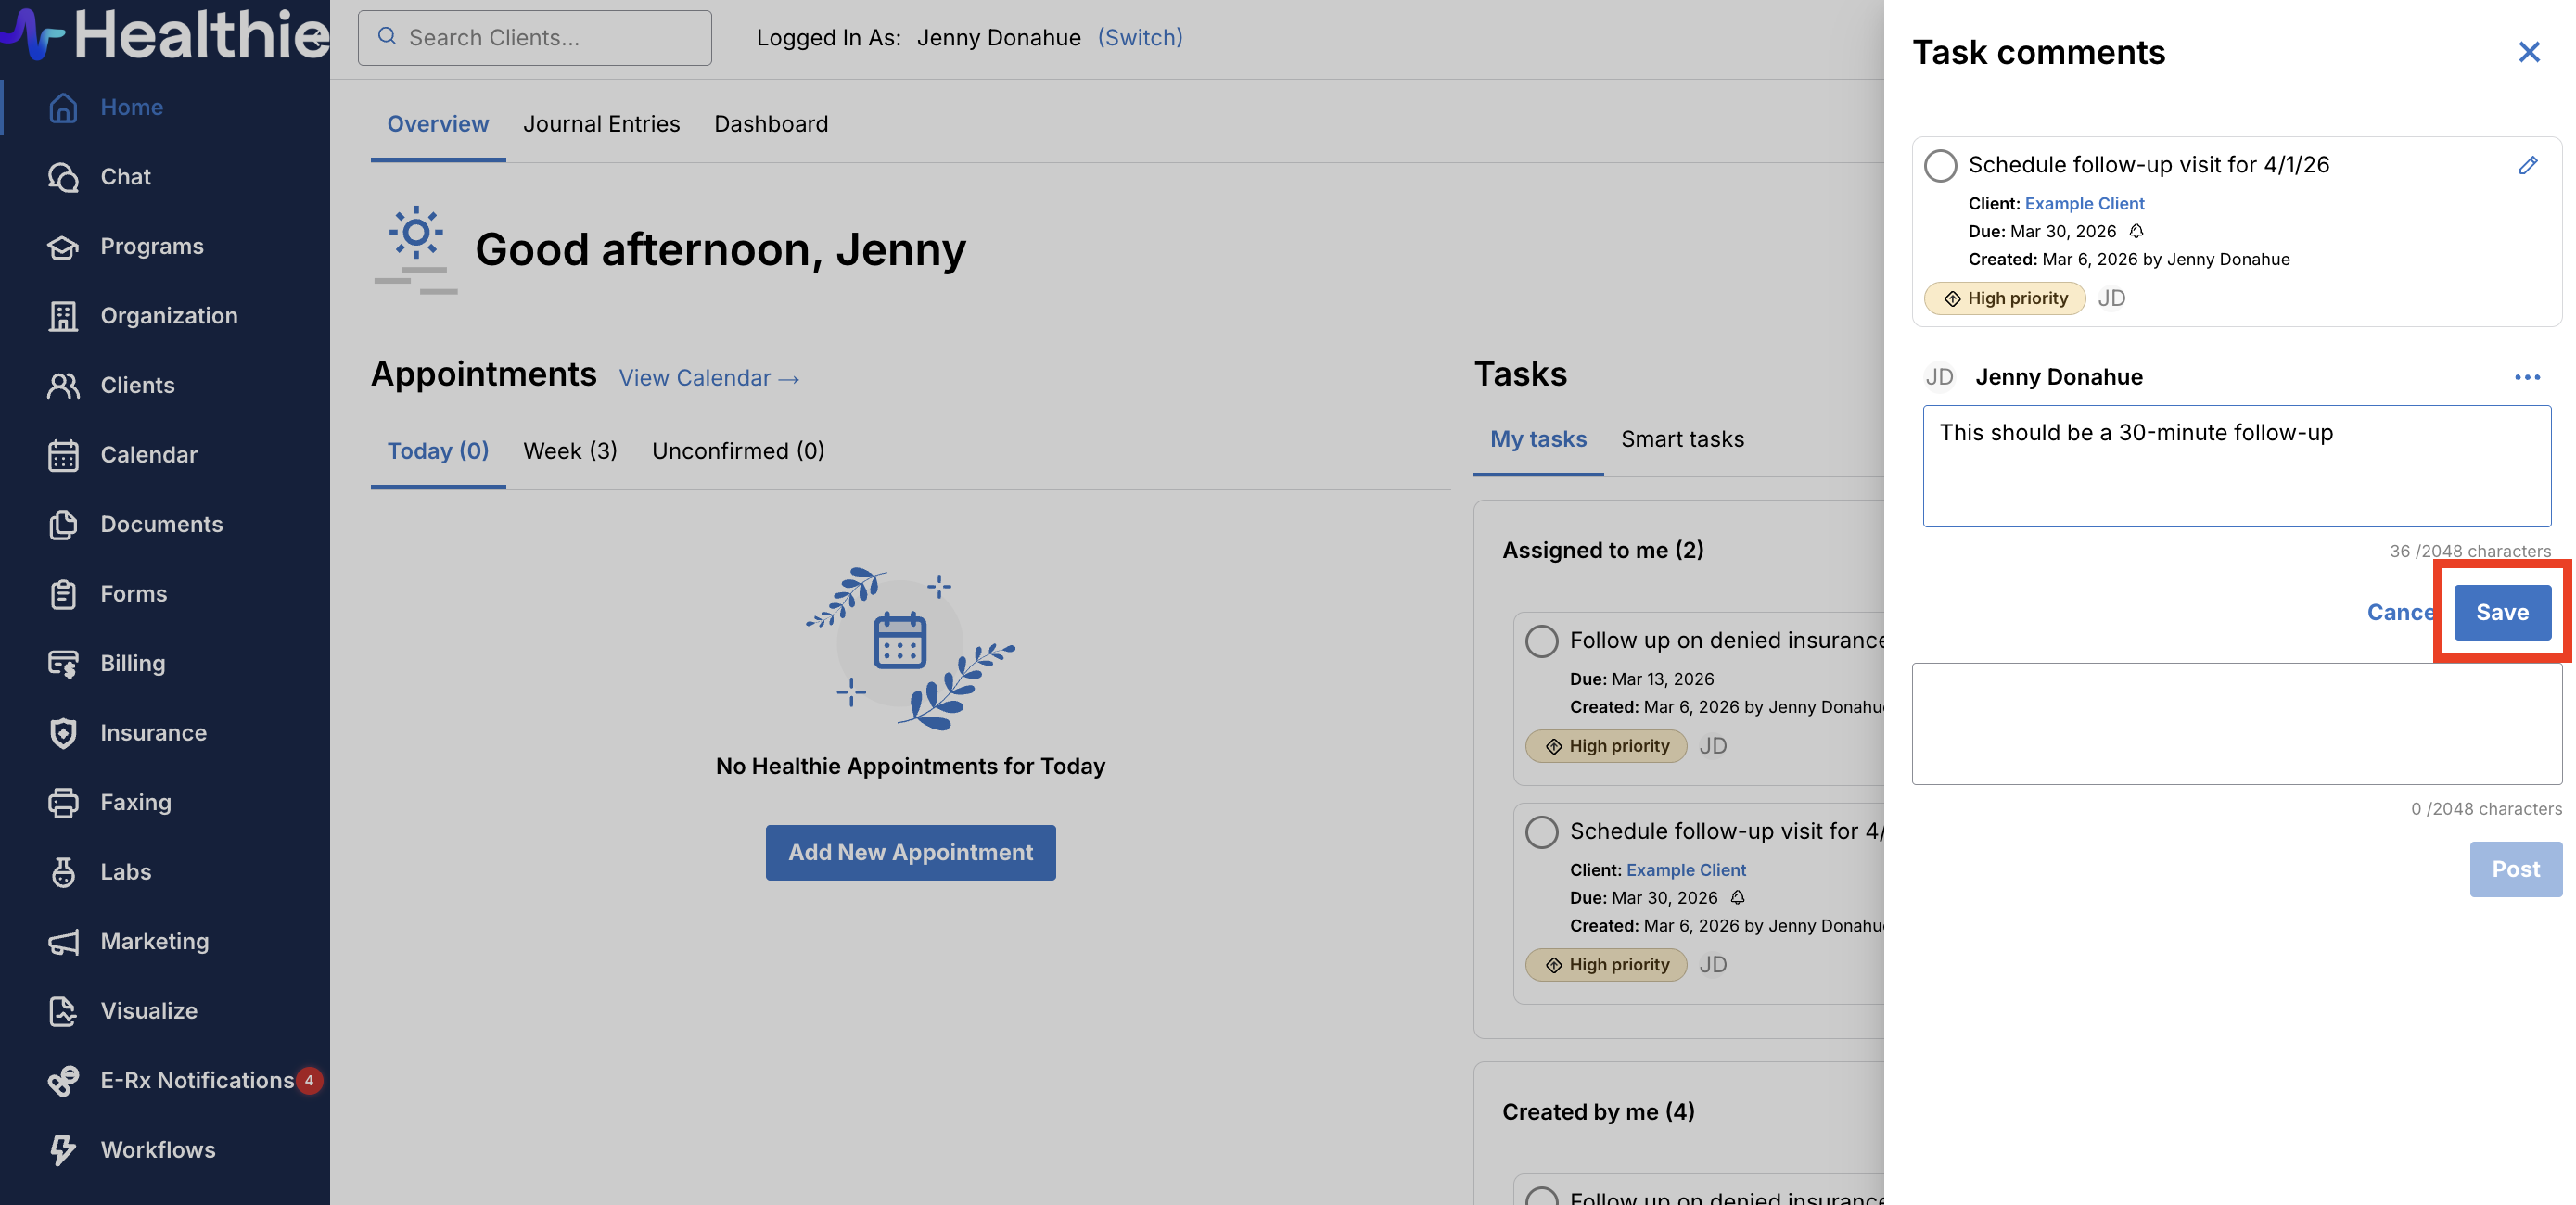2576x1205 pixels.
Task: Open the three-dot menu for Jenny's comment
Action: [x=2527, y=377]
